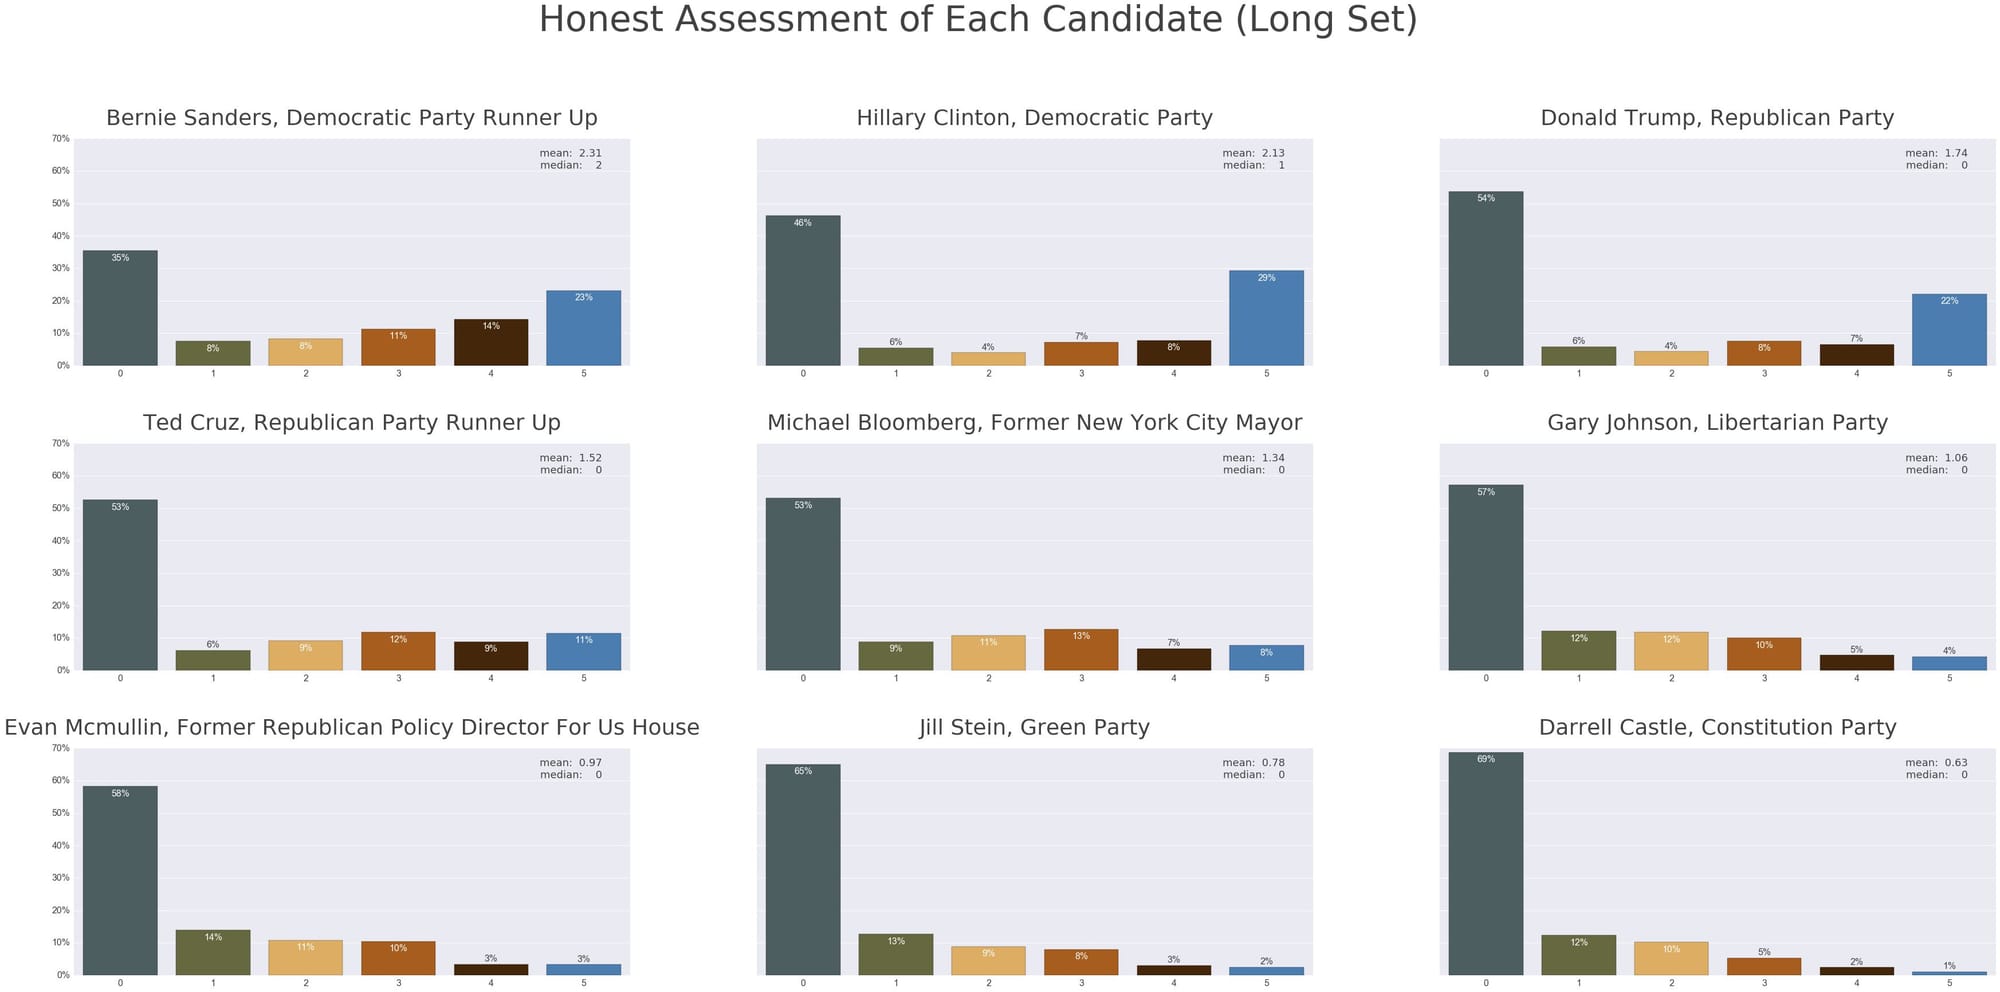Click the 54% bar in Donald Trump chart
This screenshot has height=992, width=2000.
tap(1486, 278)
